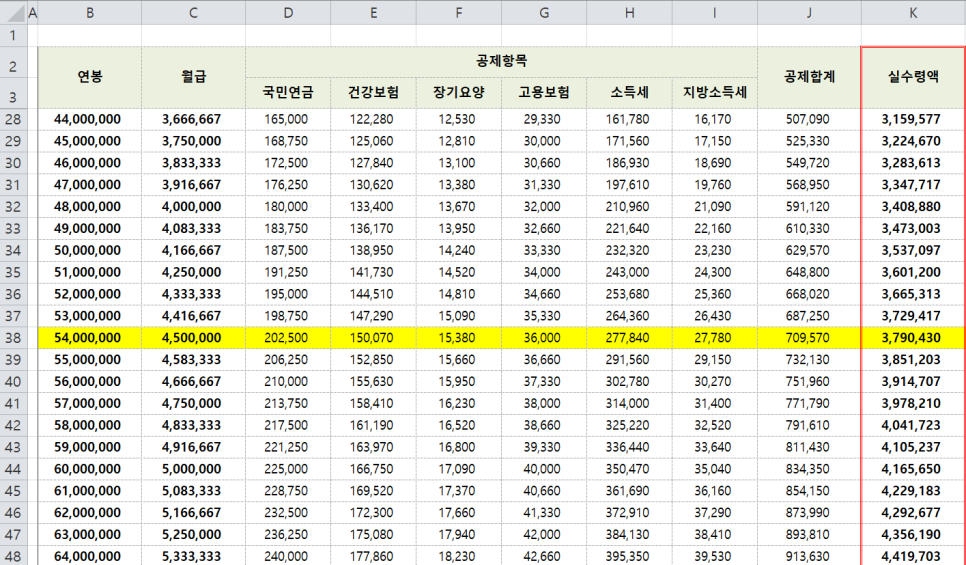
Task: Click the 장기요양 header cell
Action: tap(458, 92)
